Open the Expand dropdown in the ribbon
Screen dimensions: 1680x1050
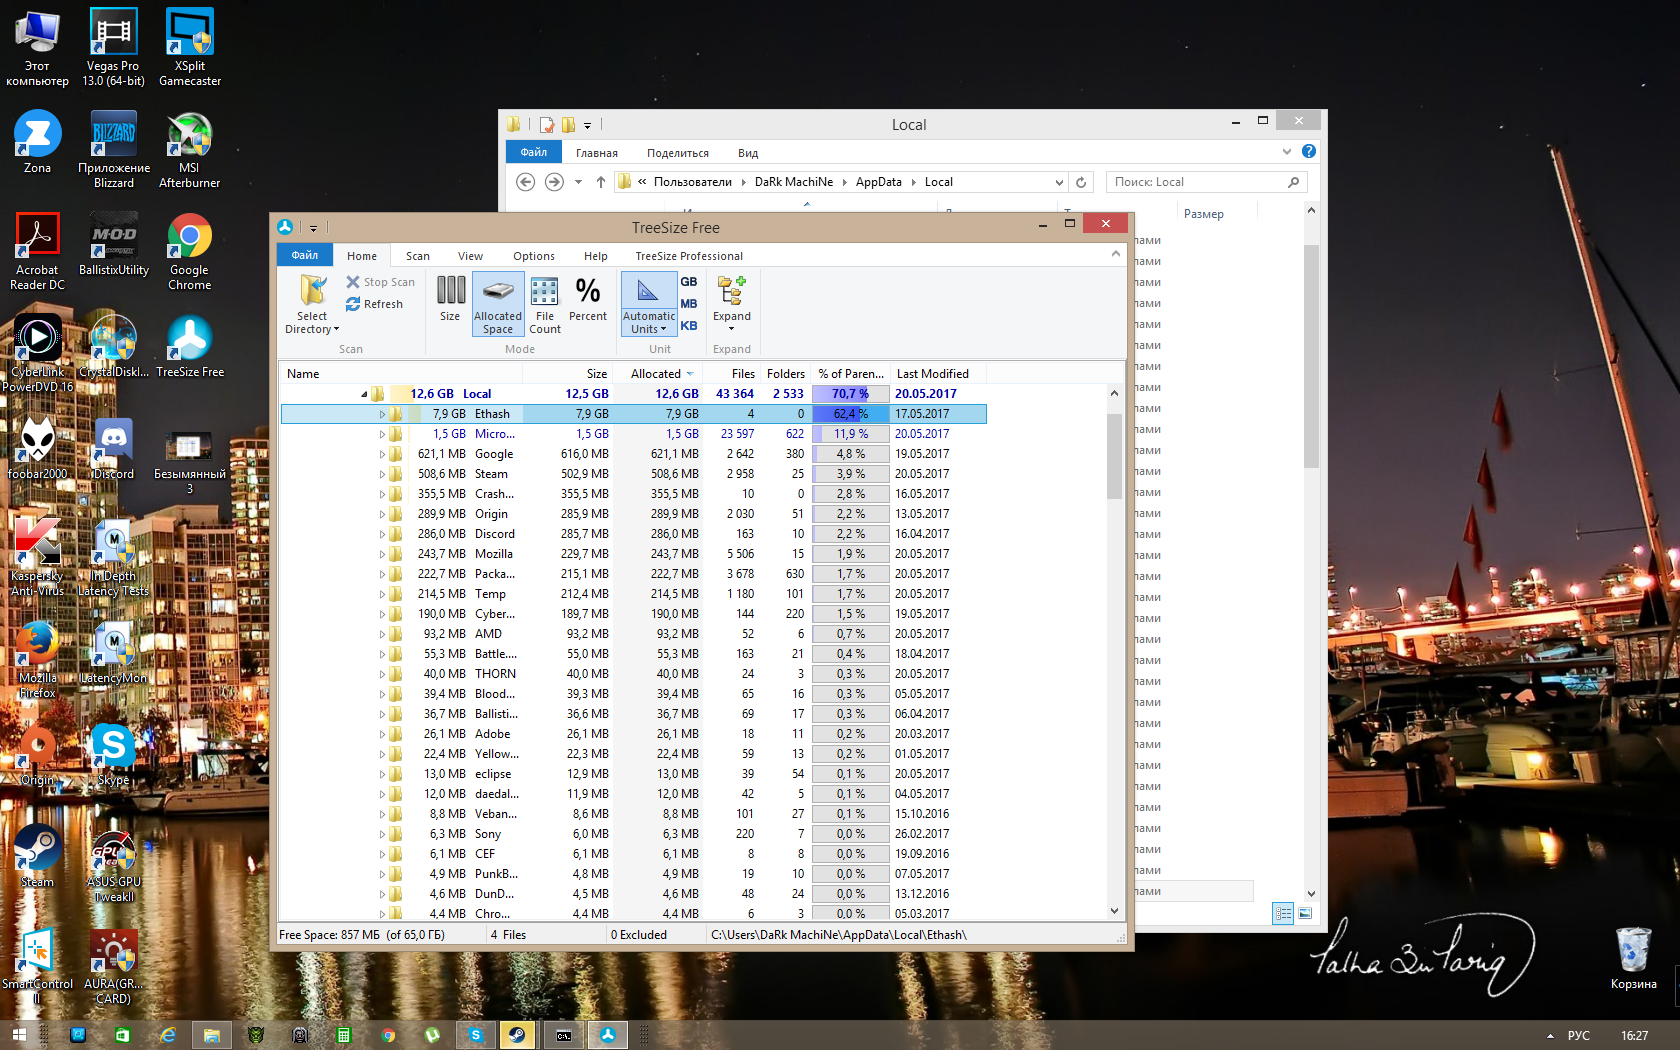click(732, 304)
